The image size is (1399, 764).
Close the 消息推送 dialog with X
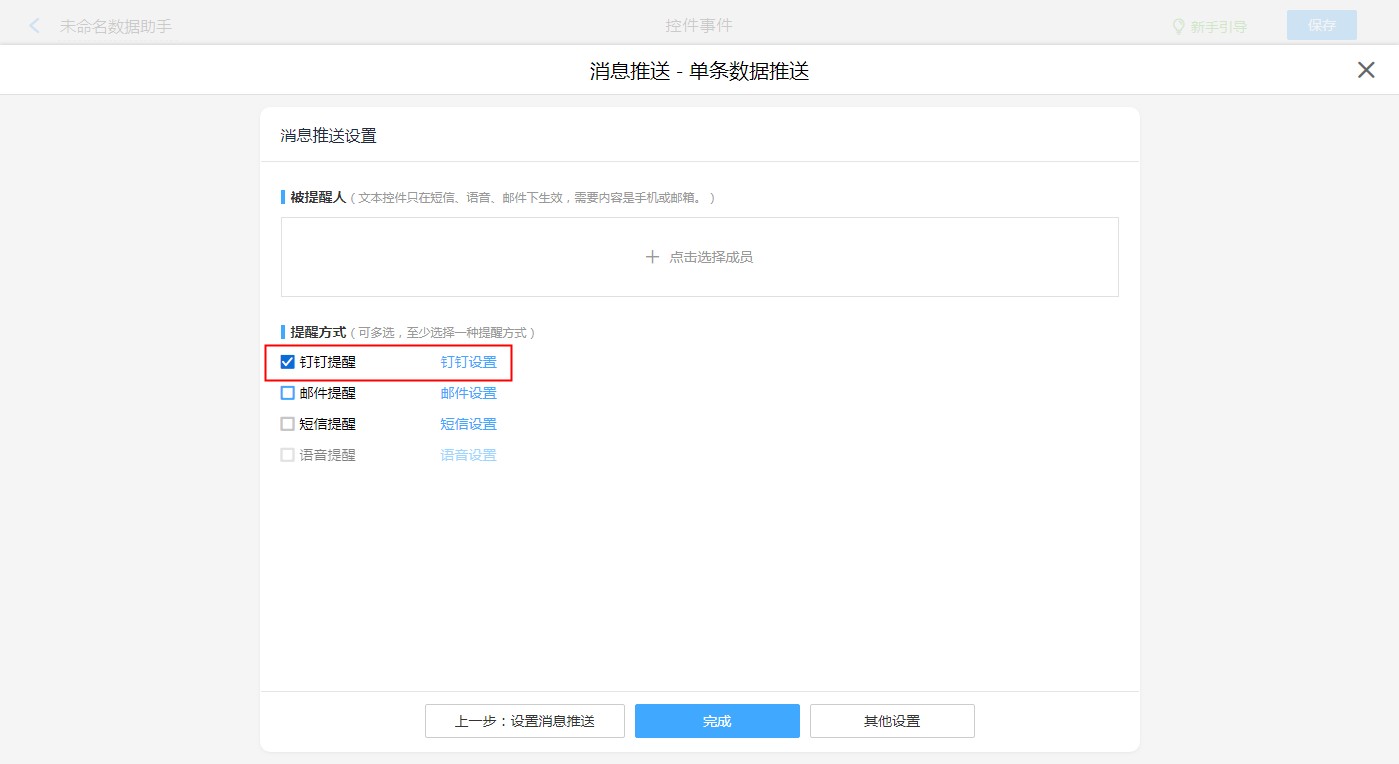point(1365,70)
